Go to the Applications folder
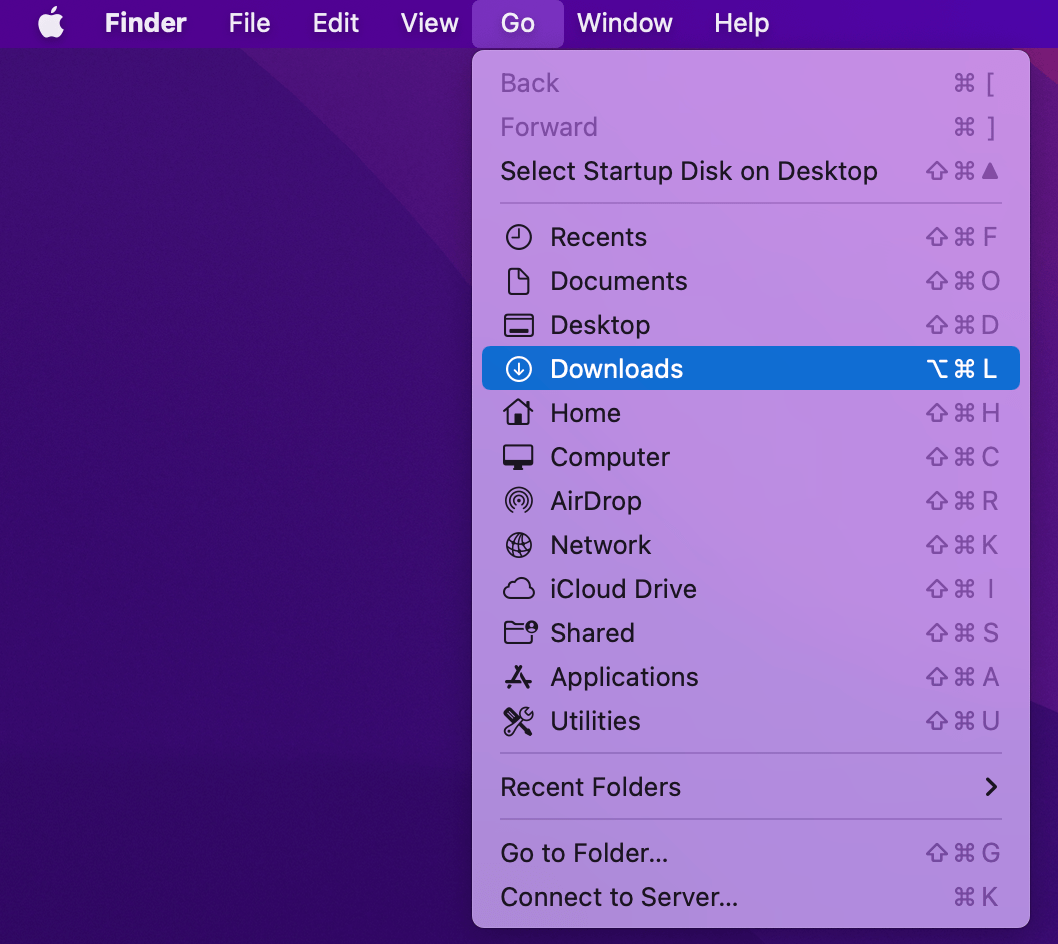Image resolution: width=1058 pixels, height=944 pixels. [750, 677]
